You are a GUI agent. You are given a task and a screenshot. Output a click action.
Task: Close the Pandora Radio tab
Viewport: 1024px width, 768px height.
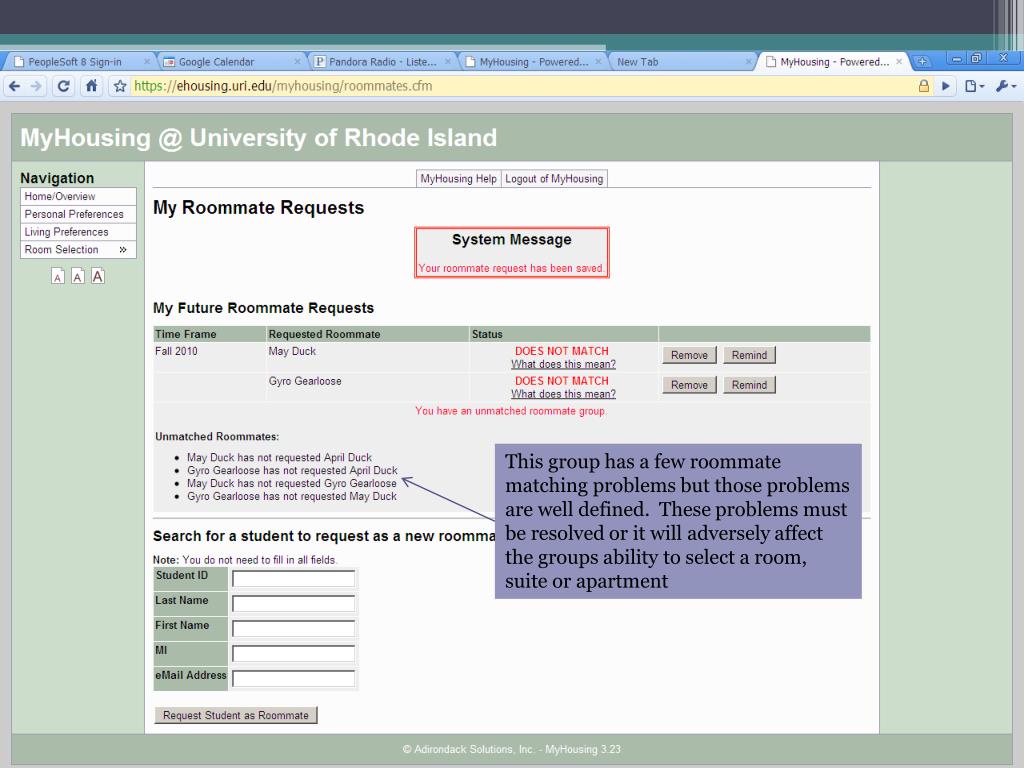(447, 61)
